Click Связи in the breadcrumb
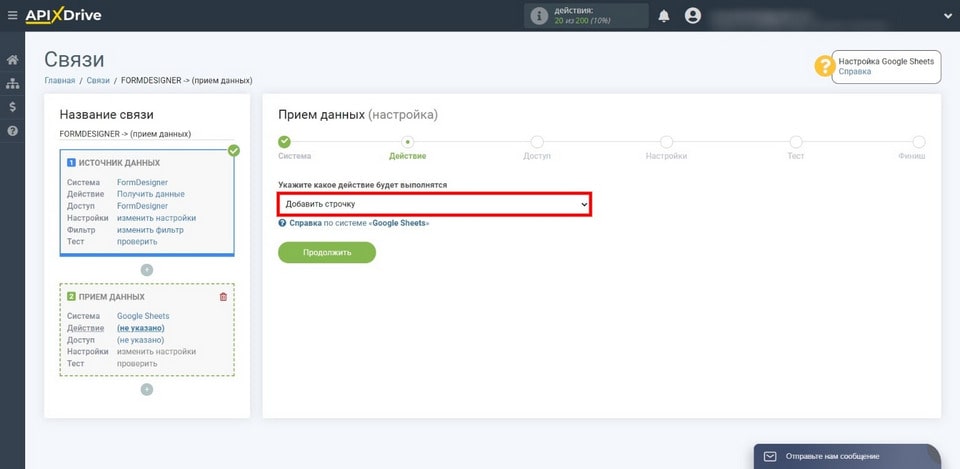The image size is (960, 469). pyautogui.click(x=98, y=81)
